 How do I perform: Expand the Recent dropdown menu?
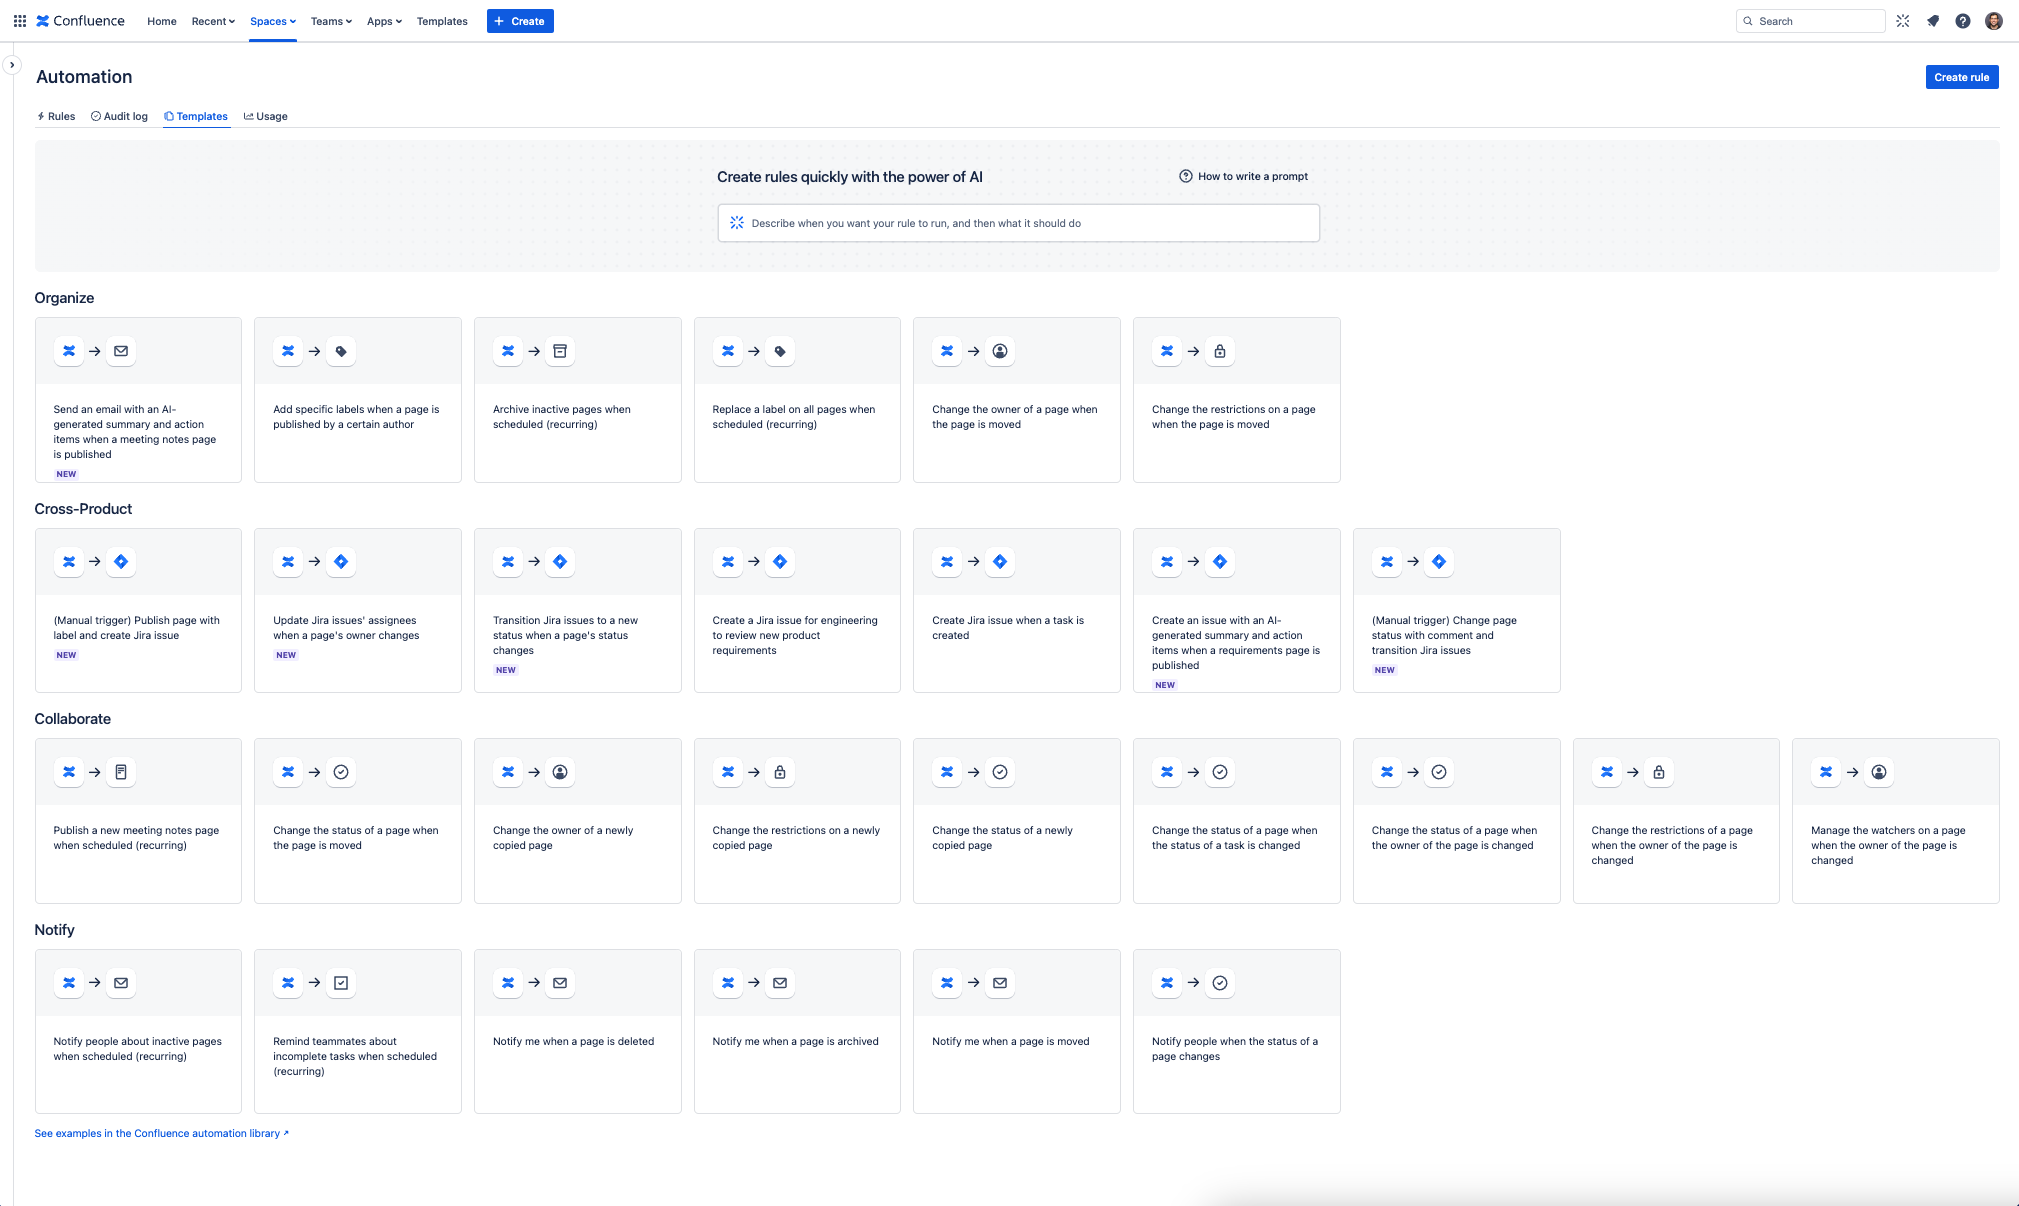pos(213,21)
